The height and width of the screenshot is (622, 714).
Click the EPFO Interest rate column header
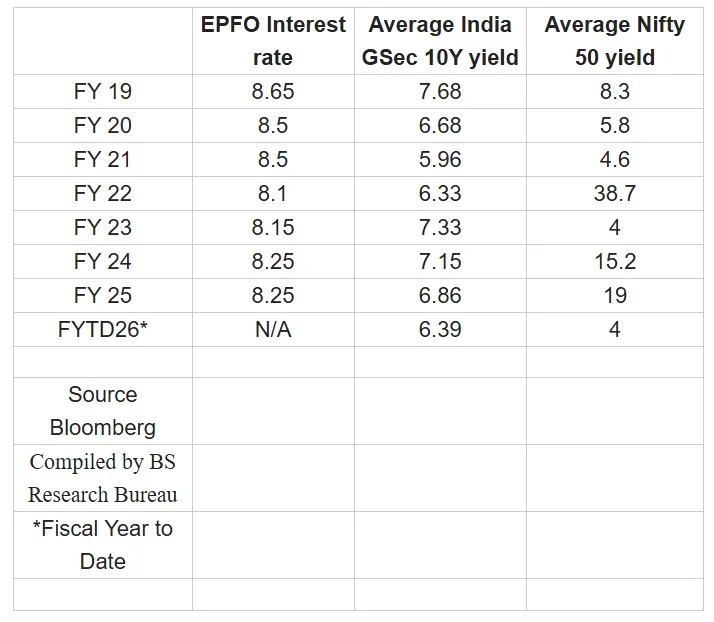[273, 41]
